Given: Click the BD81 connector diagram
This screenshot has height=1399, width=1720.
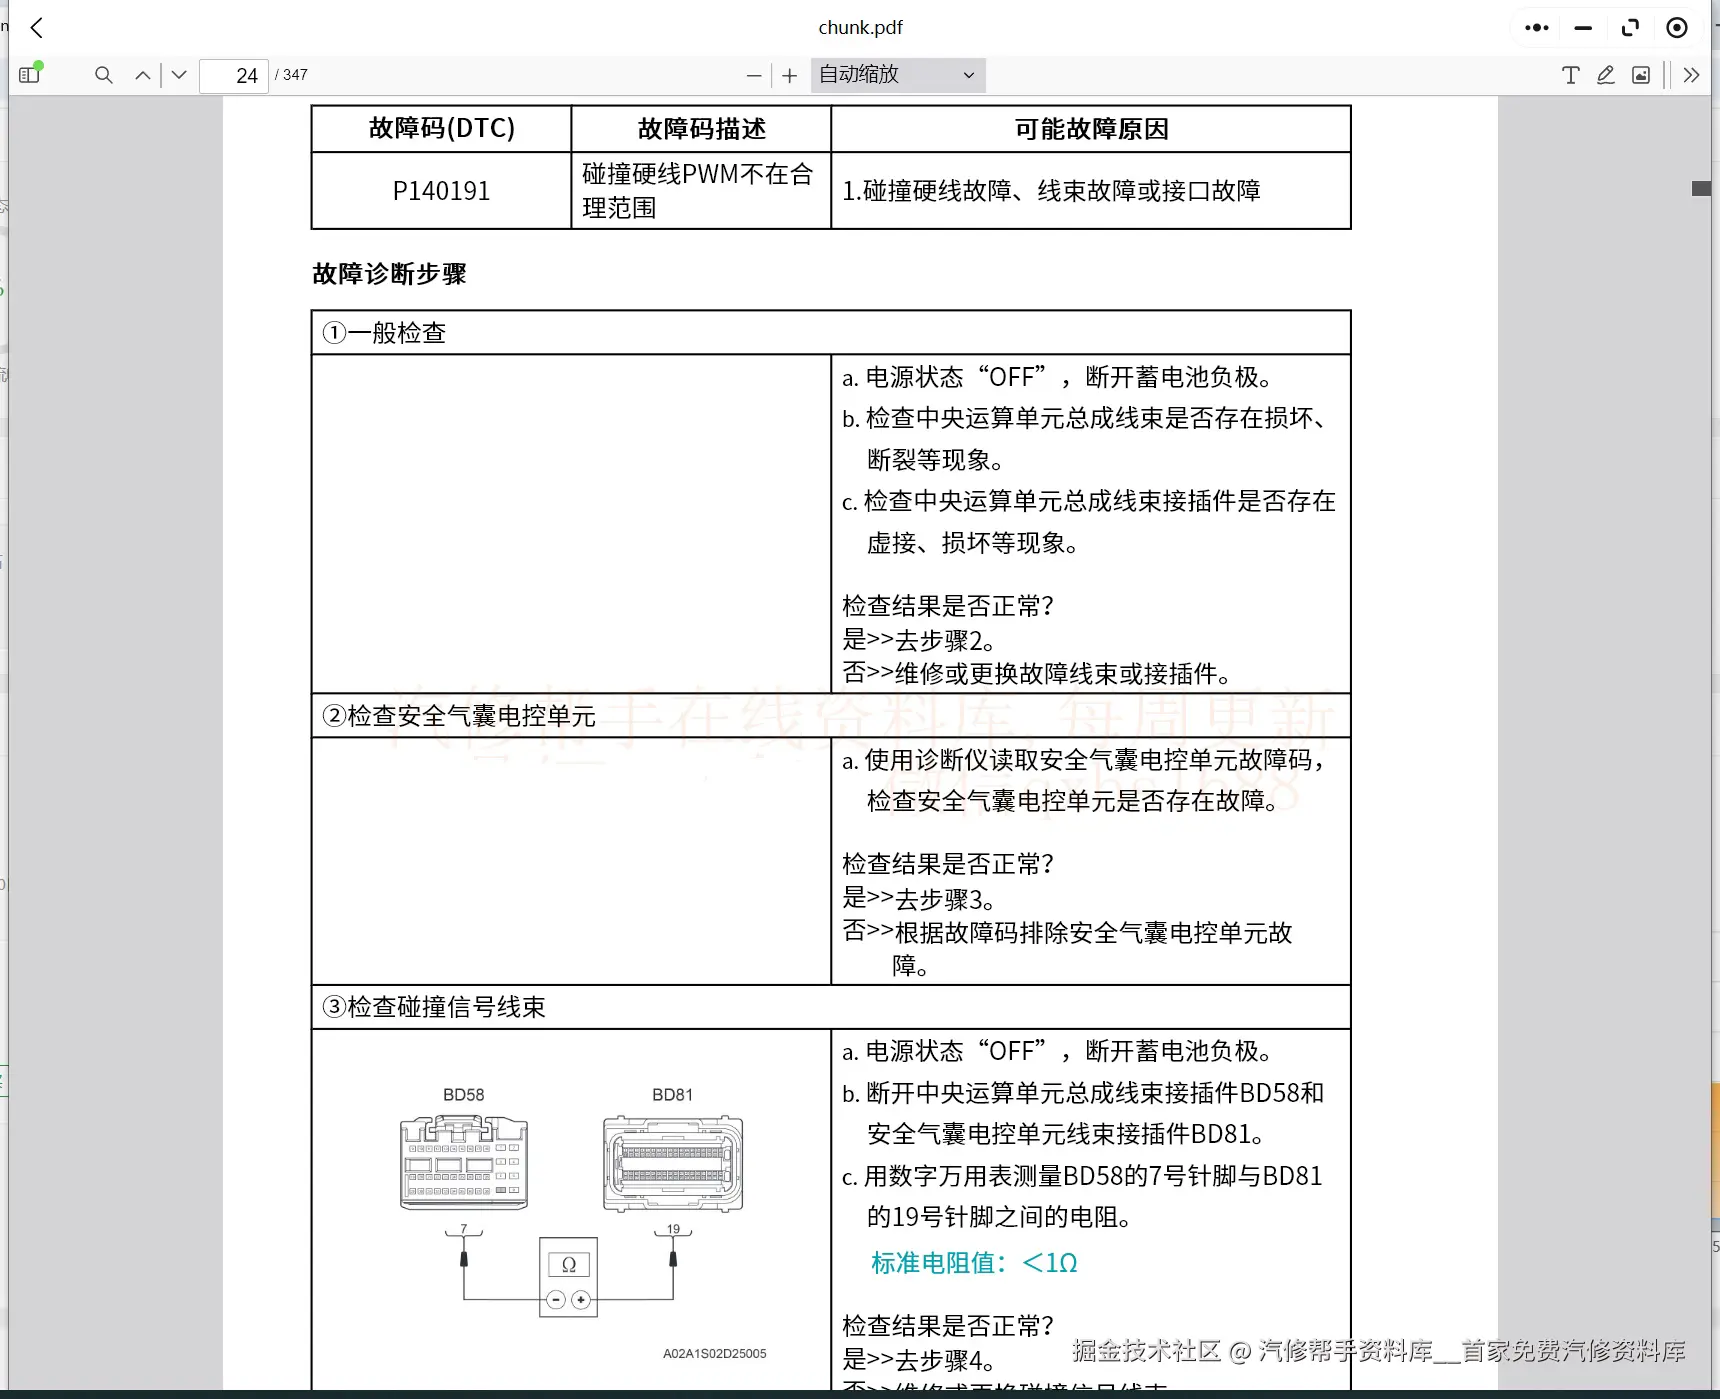Looking at the screenshot, I should point(673,1164).
